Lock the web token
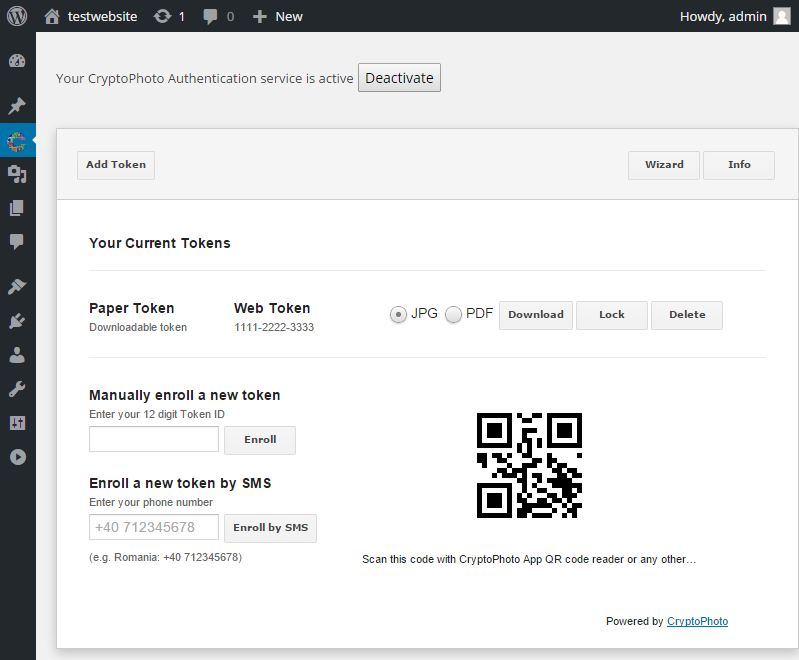Viewport: 799px width, 660px height. (611, 315)
